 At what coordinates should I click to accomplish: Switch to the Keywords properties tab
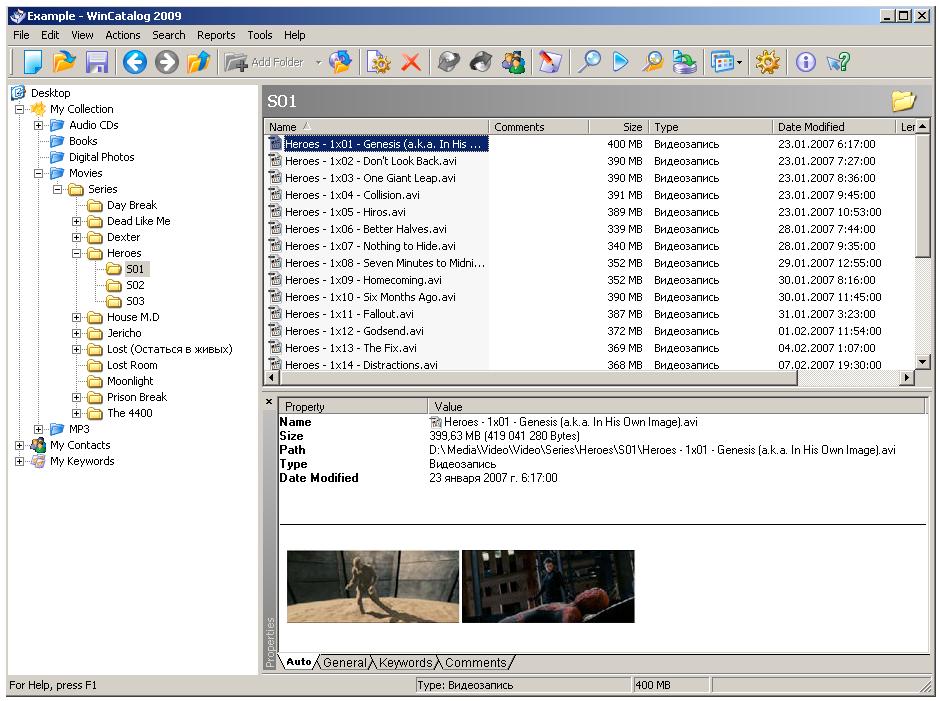click(405, 663)
